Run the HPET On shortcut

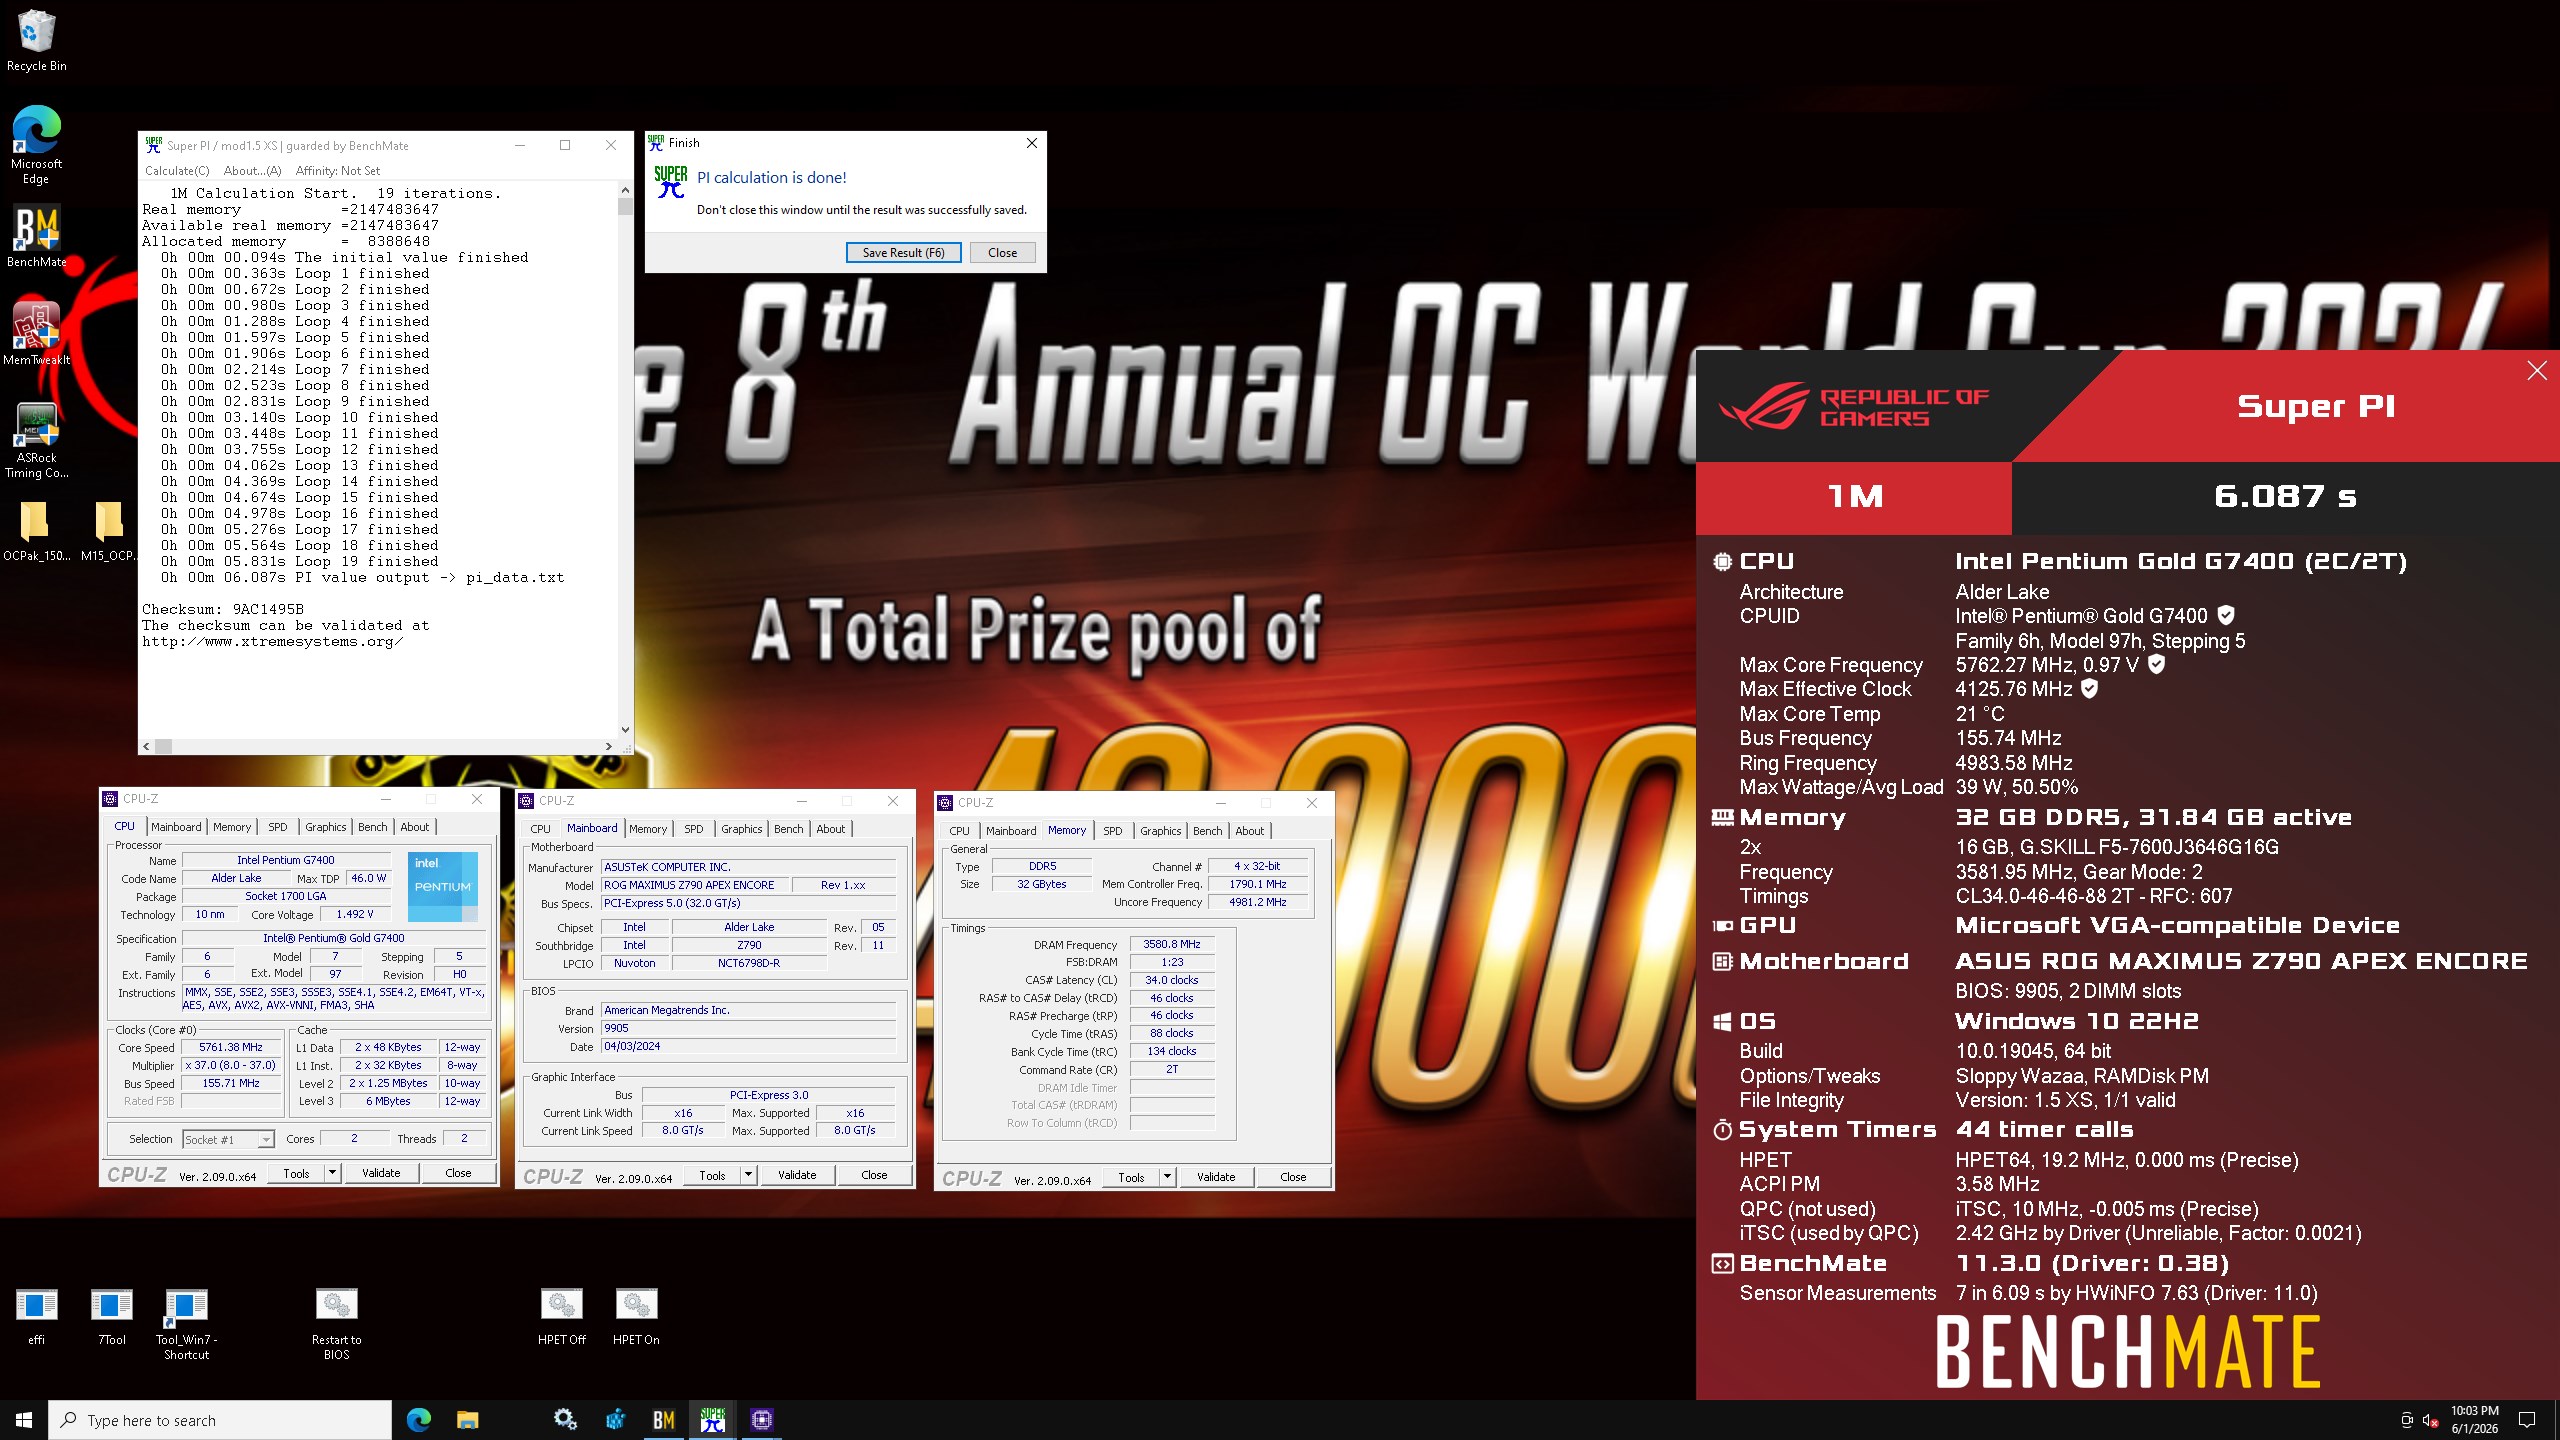point(636,1316)
